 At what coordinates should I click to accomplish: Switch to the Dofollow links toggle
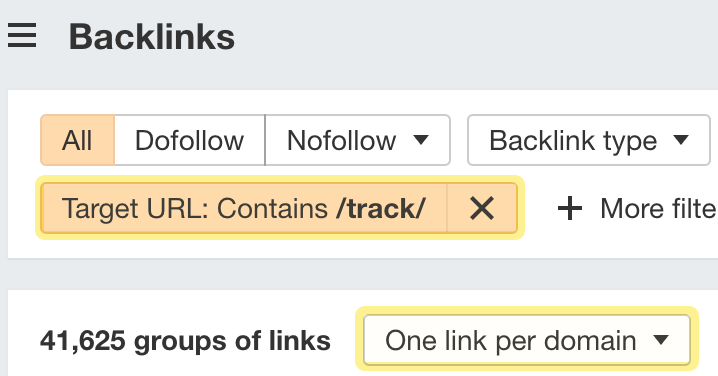(190, 140)
